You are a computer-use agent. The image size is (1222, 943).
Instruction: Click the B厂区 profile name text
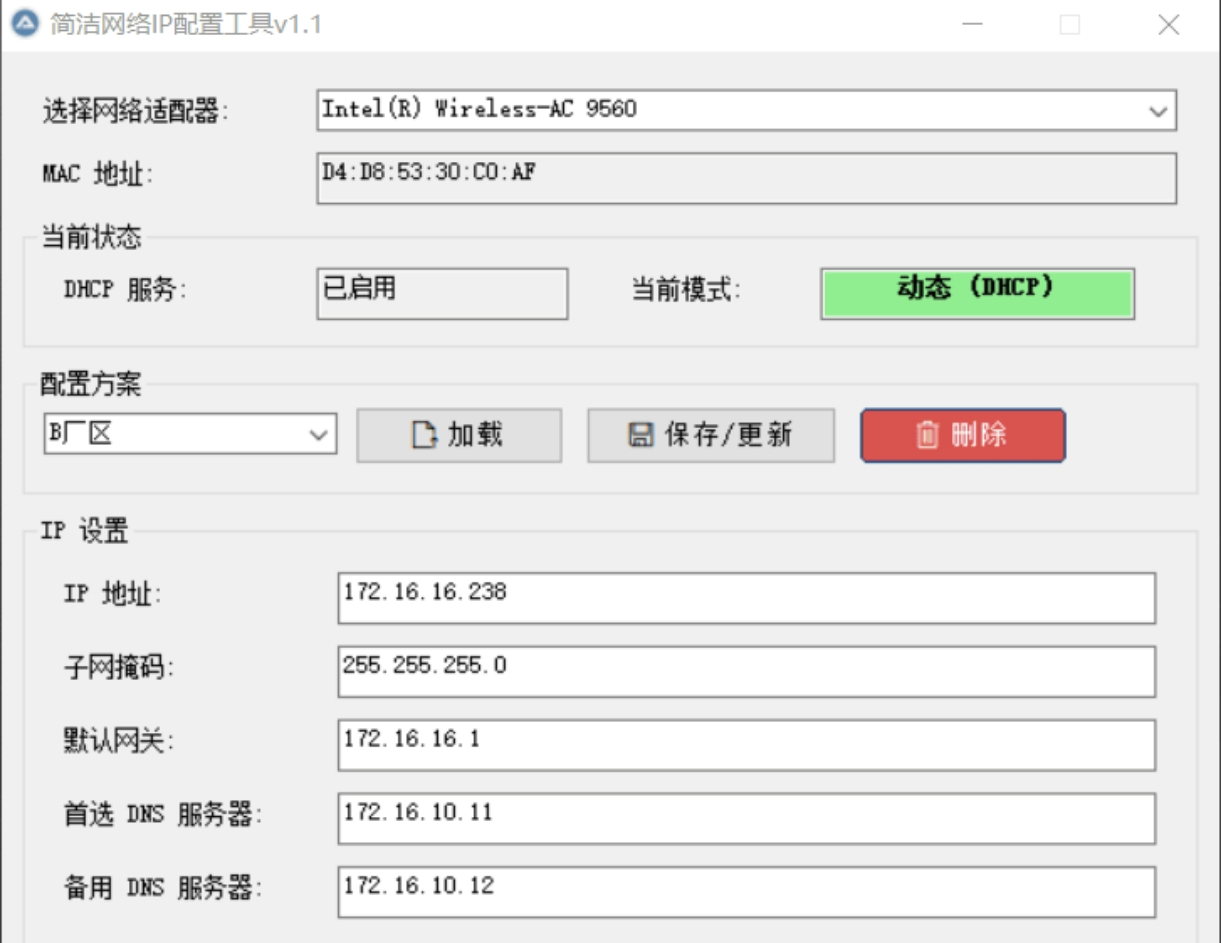point(80,435)
